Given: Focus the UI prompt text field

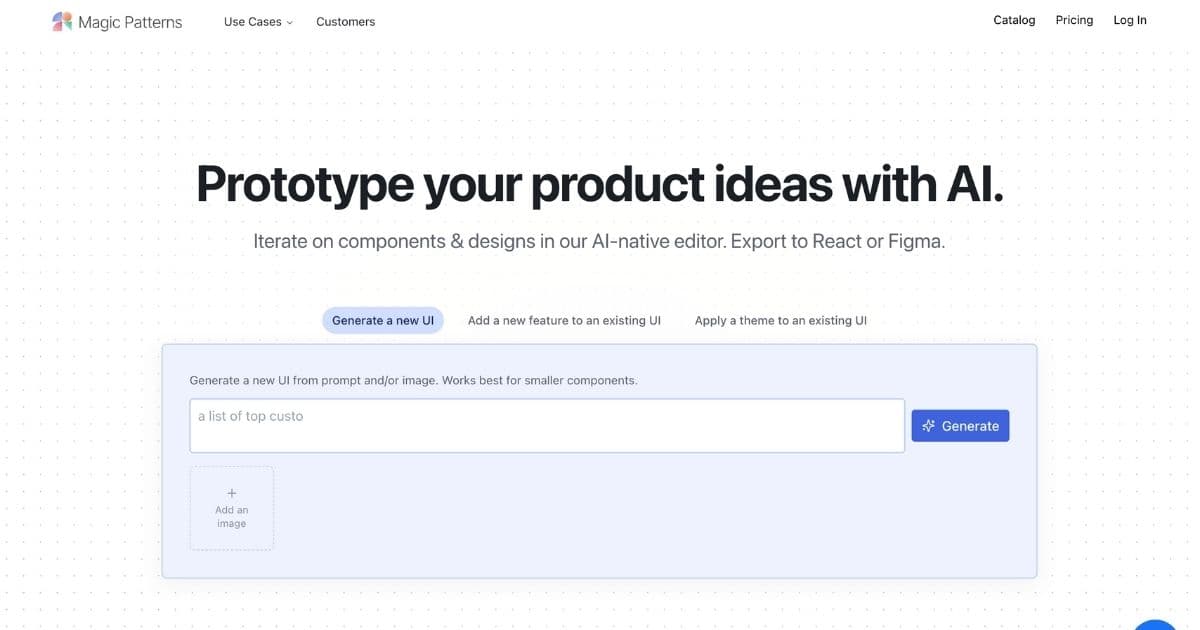Looking at the screenshot, I should [x=547, y=426].
